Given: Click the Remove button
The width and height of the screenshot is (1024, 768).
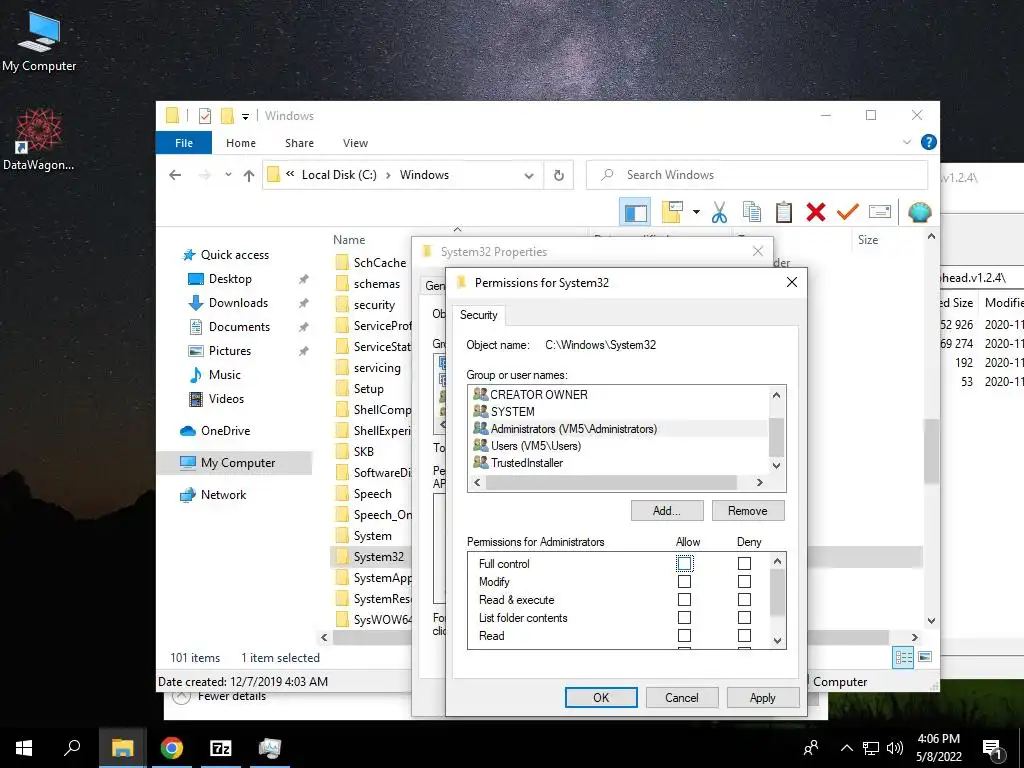Looking at the screenshot, I should [748, 511].
